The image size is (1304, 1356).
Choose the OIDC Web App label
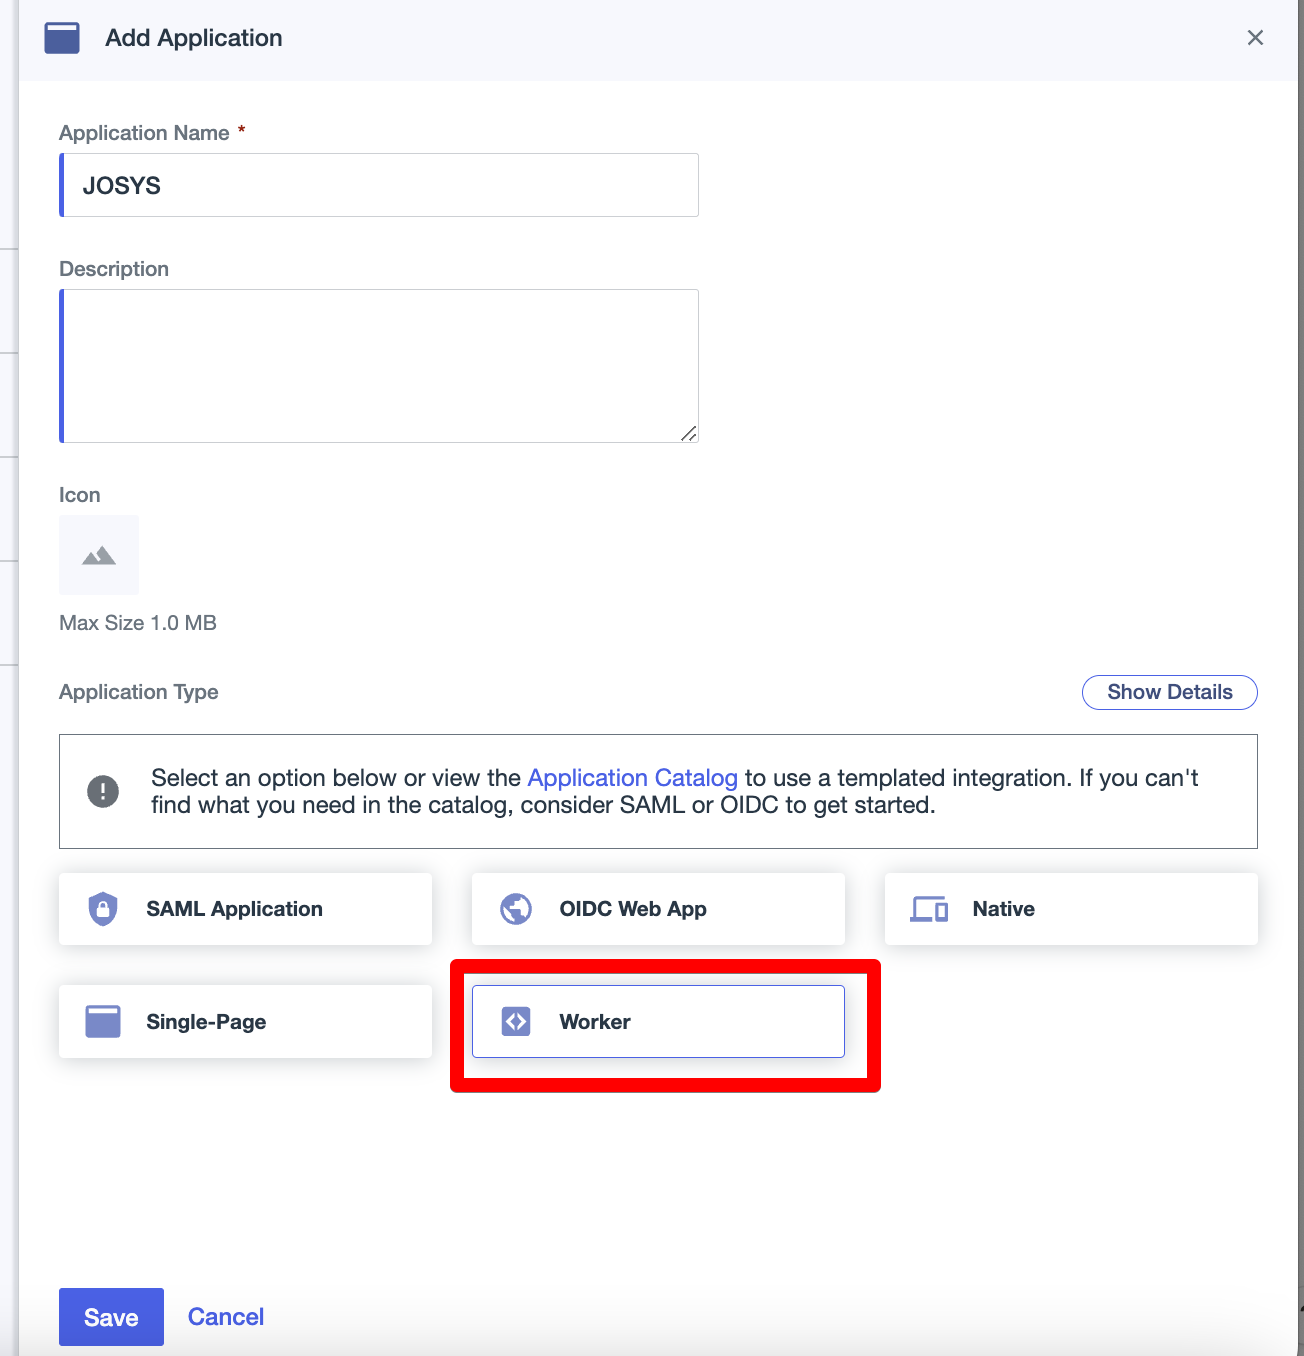tap(632, 909)
